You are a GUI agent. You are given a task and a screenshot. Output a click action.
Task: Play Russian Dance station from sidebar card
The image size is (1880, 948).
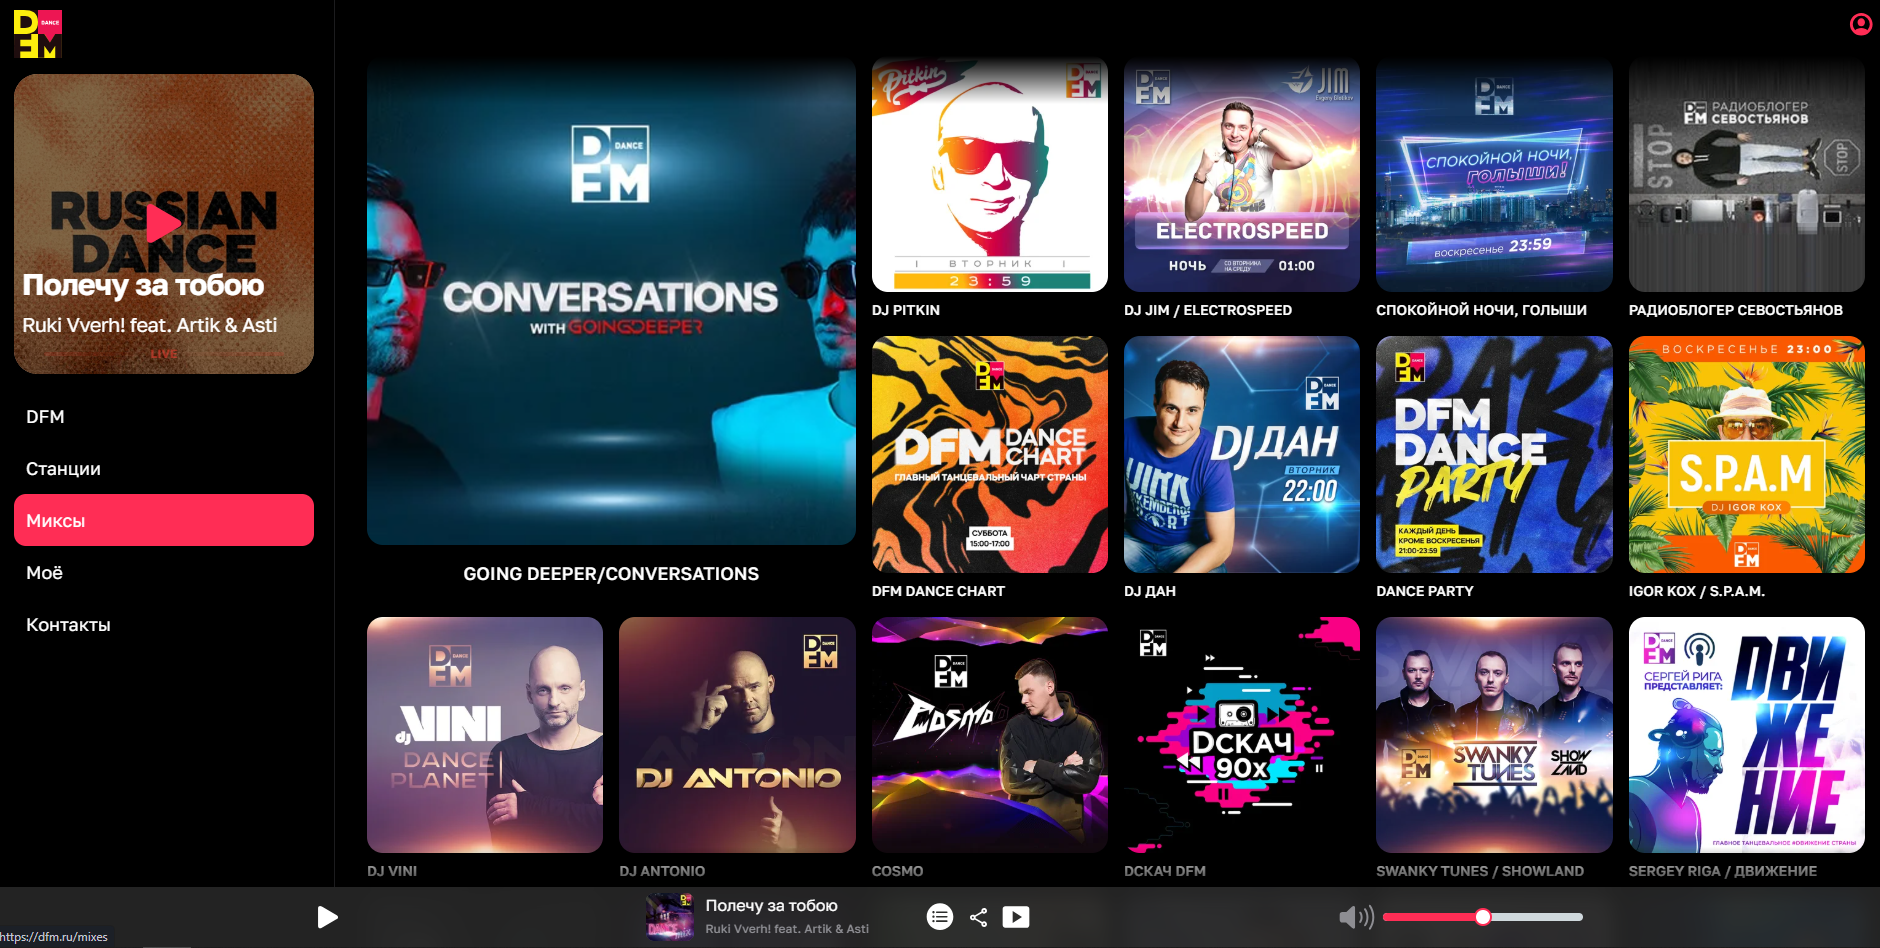point(164,223)
